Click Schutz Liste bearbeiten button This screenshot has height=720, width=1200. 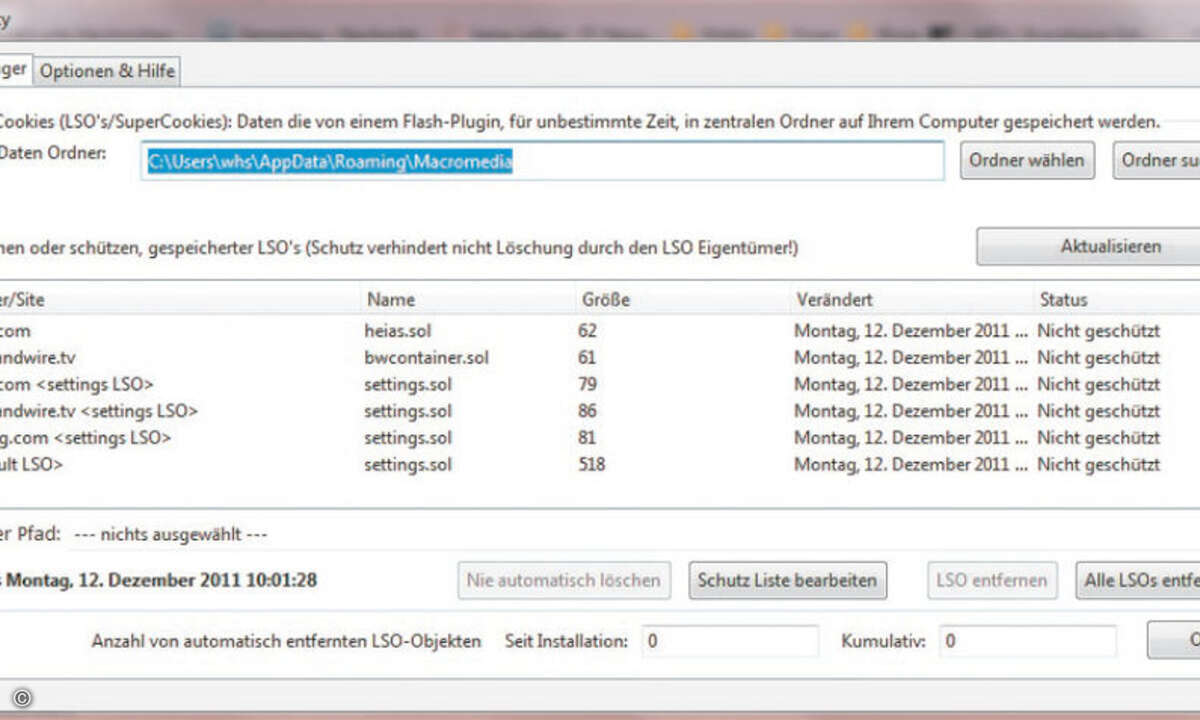787,580
